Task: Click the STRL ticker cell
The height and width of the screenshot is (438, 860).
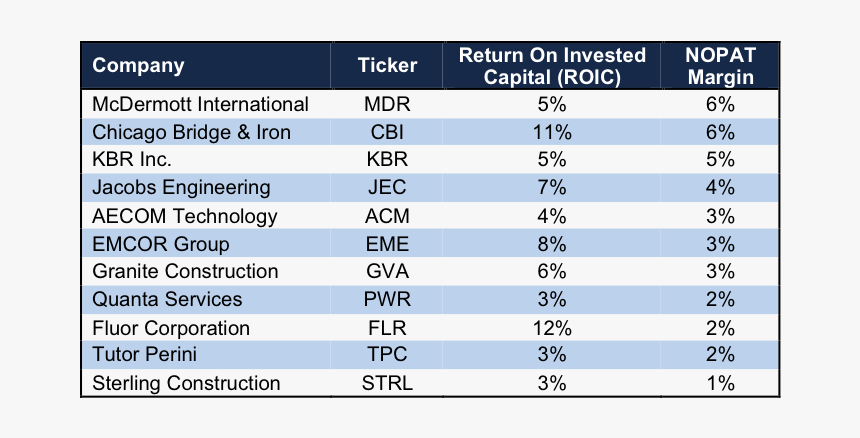Action: [387, 384]
